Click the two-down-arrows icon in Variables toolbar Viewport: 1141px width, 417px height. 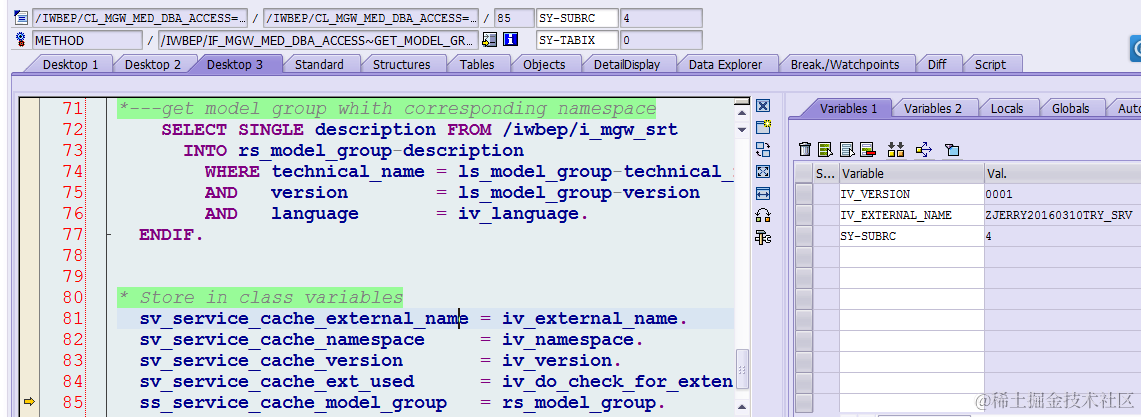pyautogui.click(x=896, y=150)
